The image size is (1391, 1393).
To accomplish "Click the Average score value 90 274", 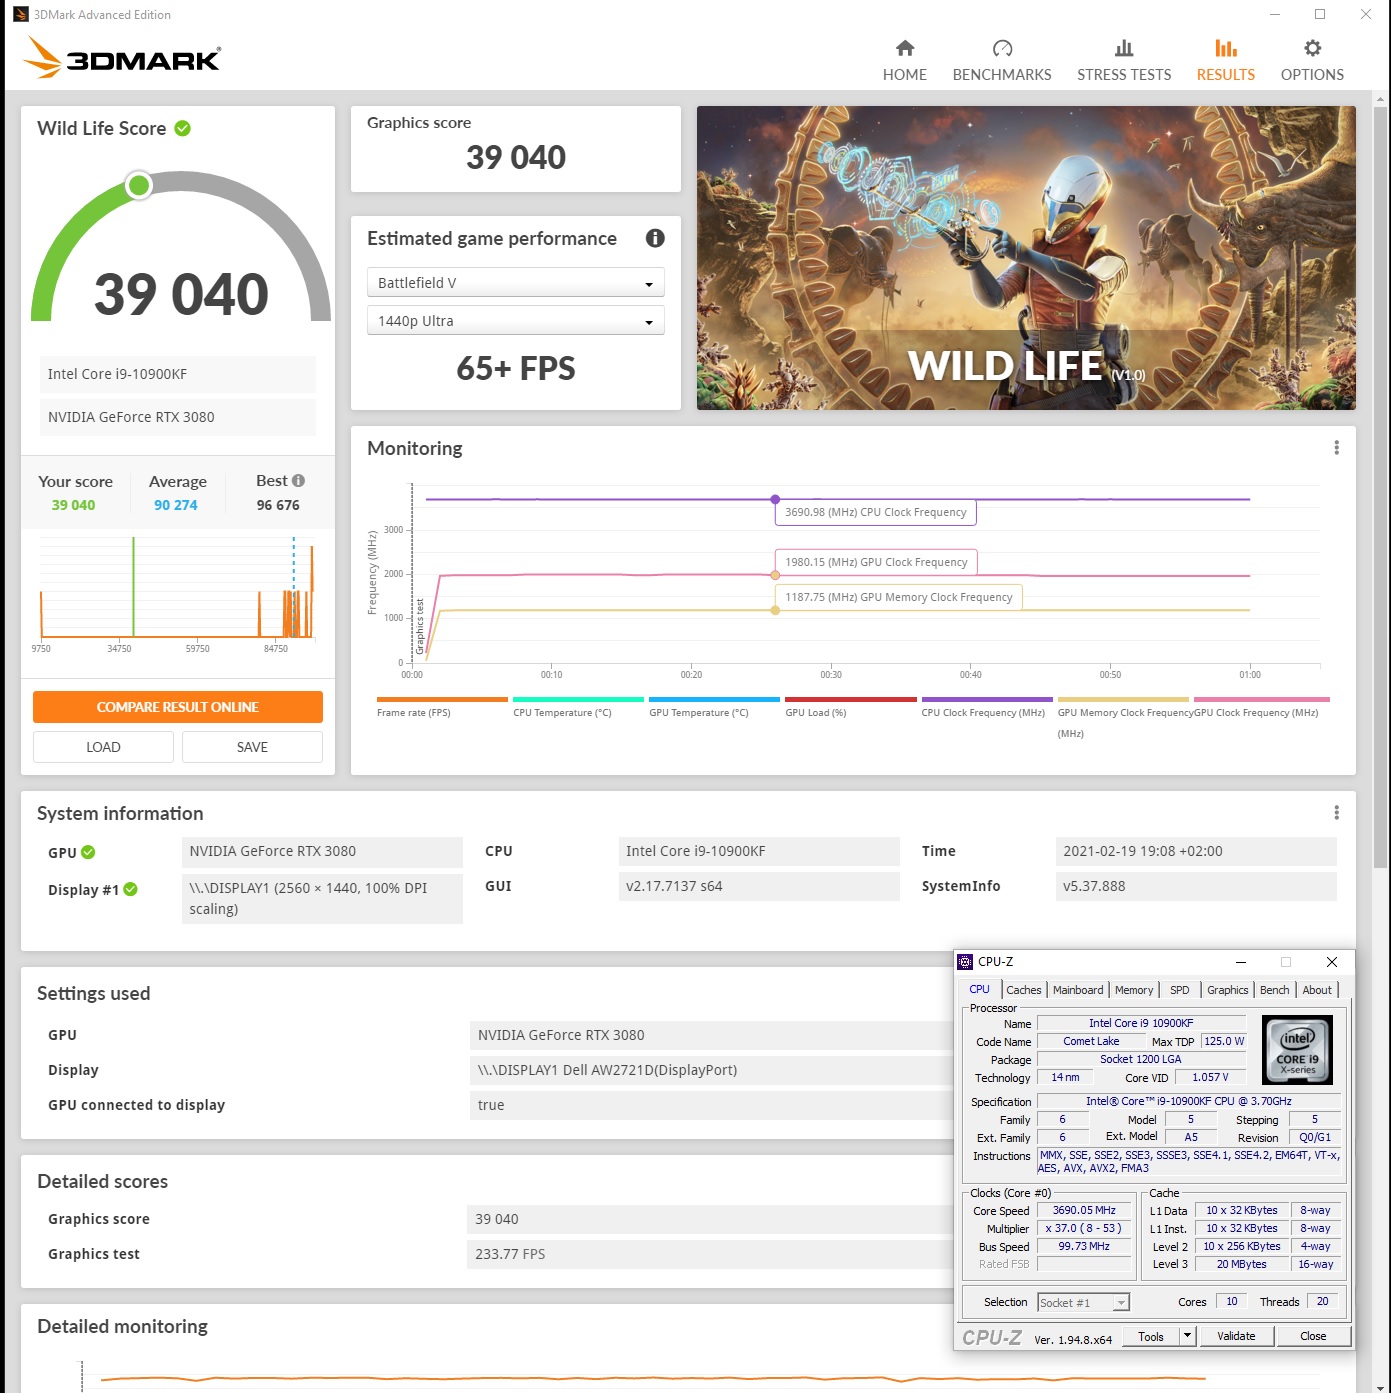I will [176, 505].
